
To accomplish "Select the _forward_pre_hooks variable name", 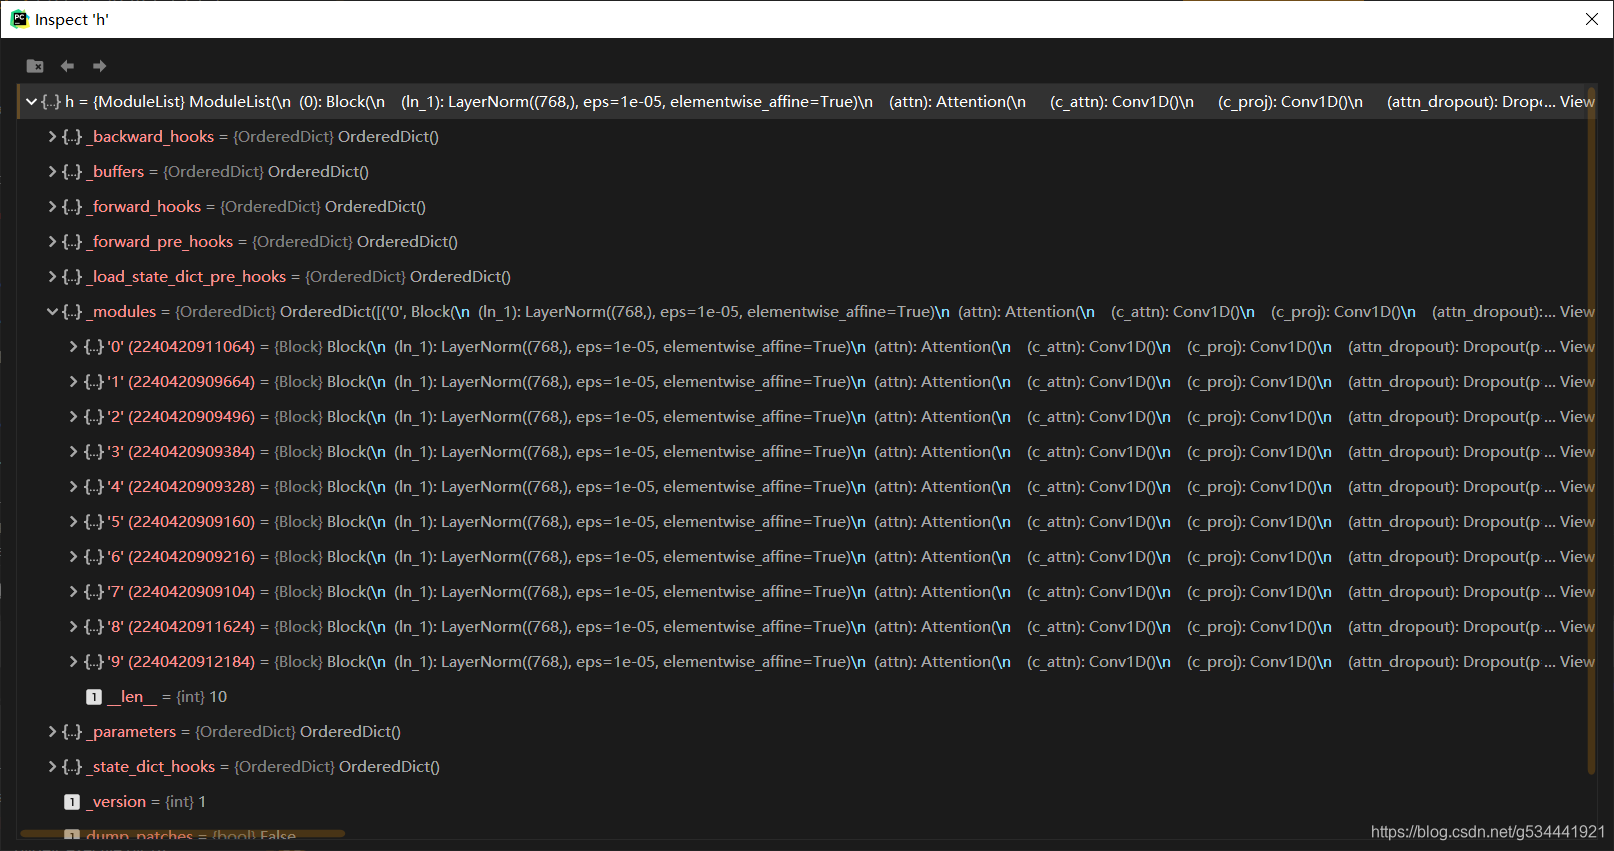I will click(160, 242).
